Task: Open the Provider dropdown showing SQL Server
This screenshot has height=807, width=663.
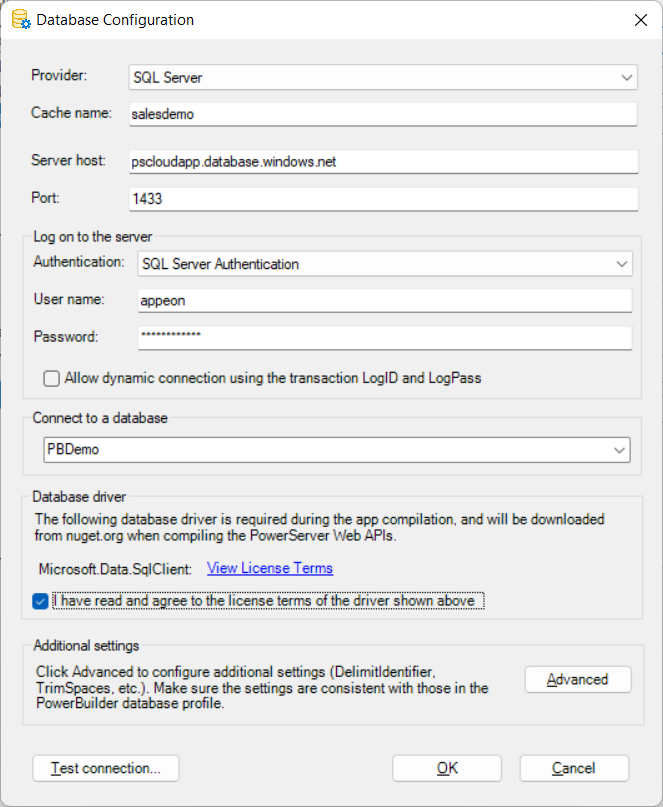Action: (x=382, y=77)
